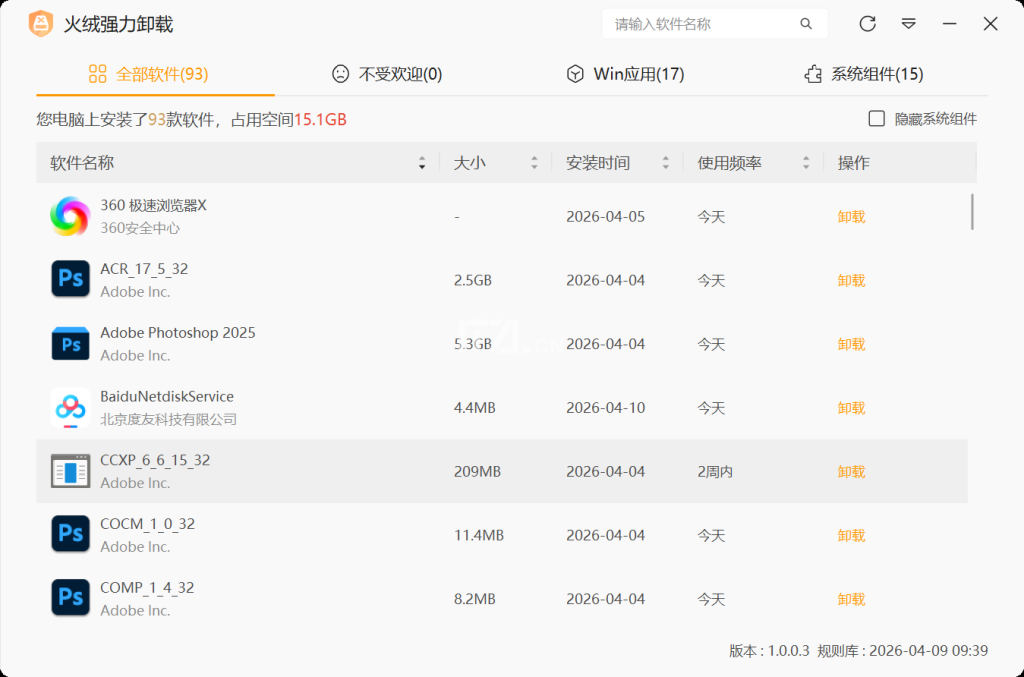Screen dimensions: 1024x677
Task: Click the sad face icon of 不受欢迎 tab
Action: click(x=340, y=74)
